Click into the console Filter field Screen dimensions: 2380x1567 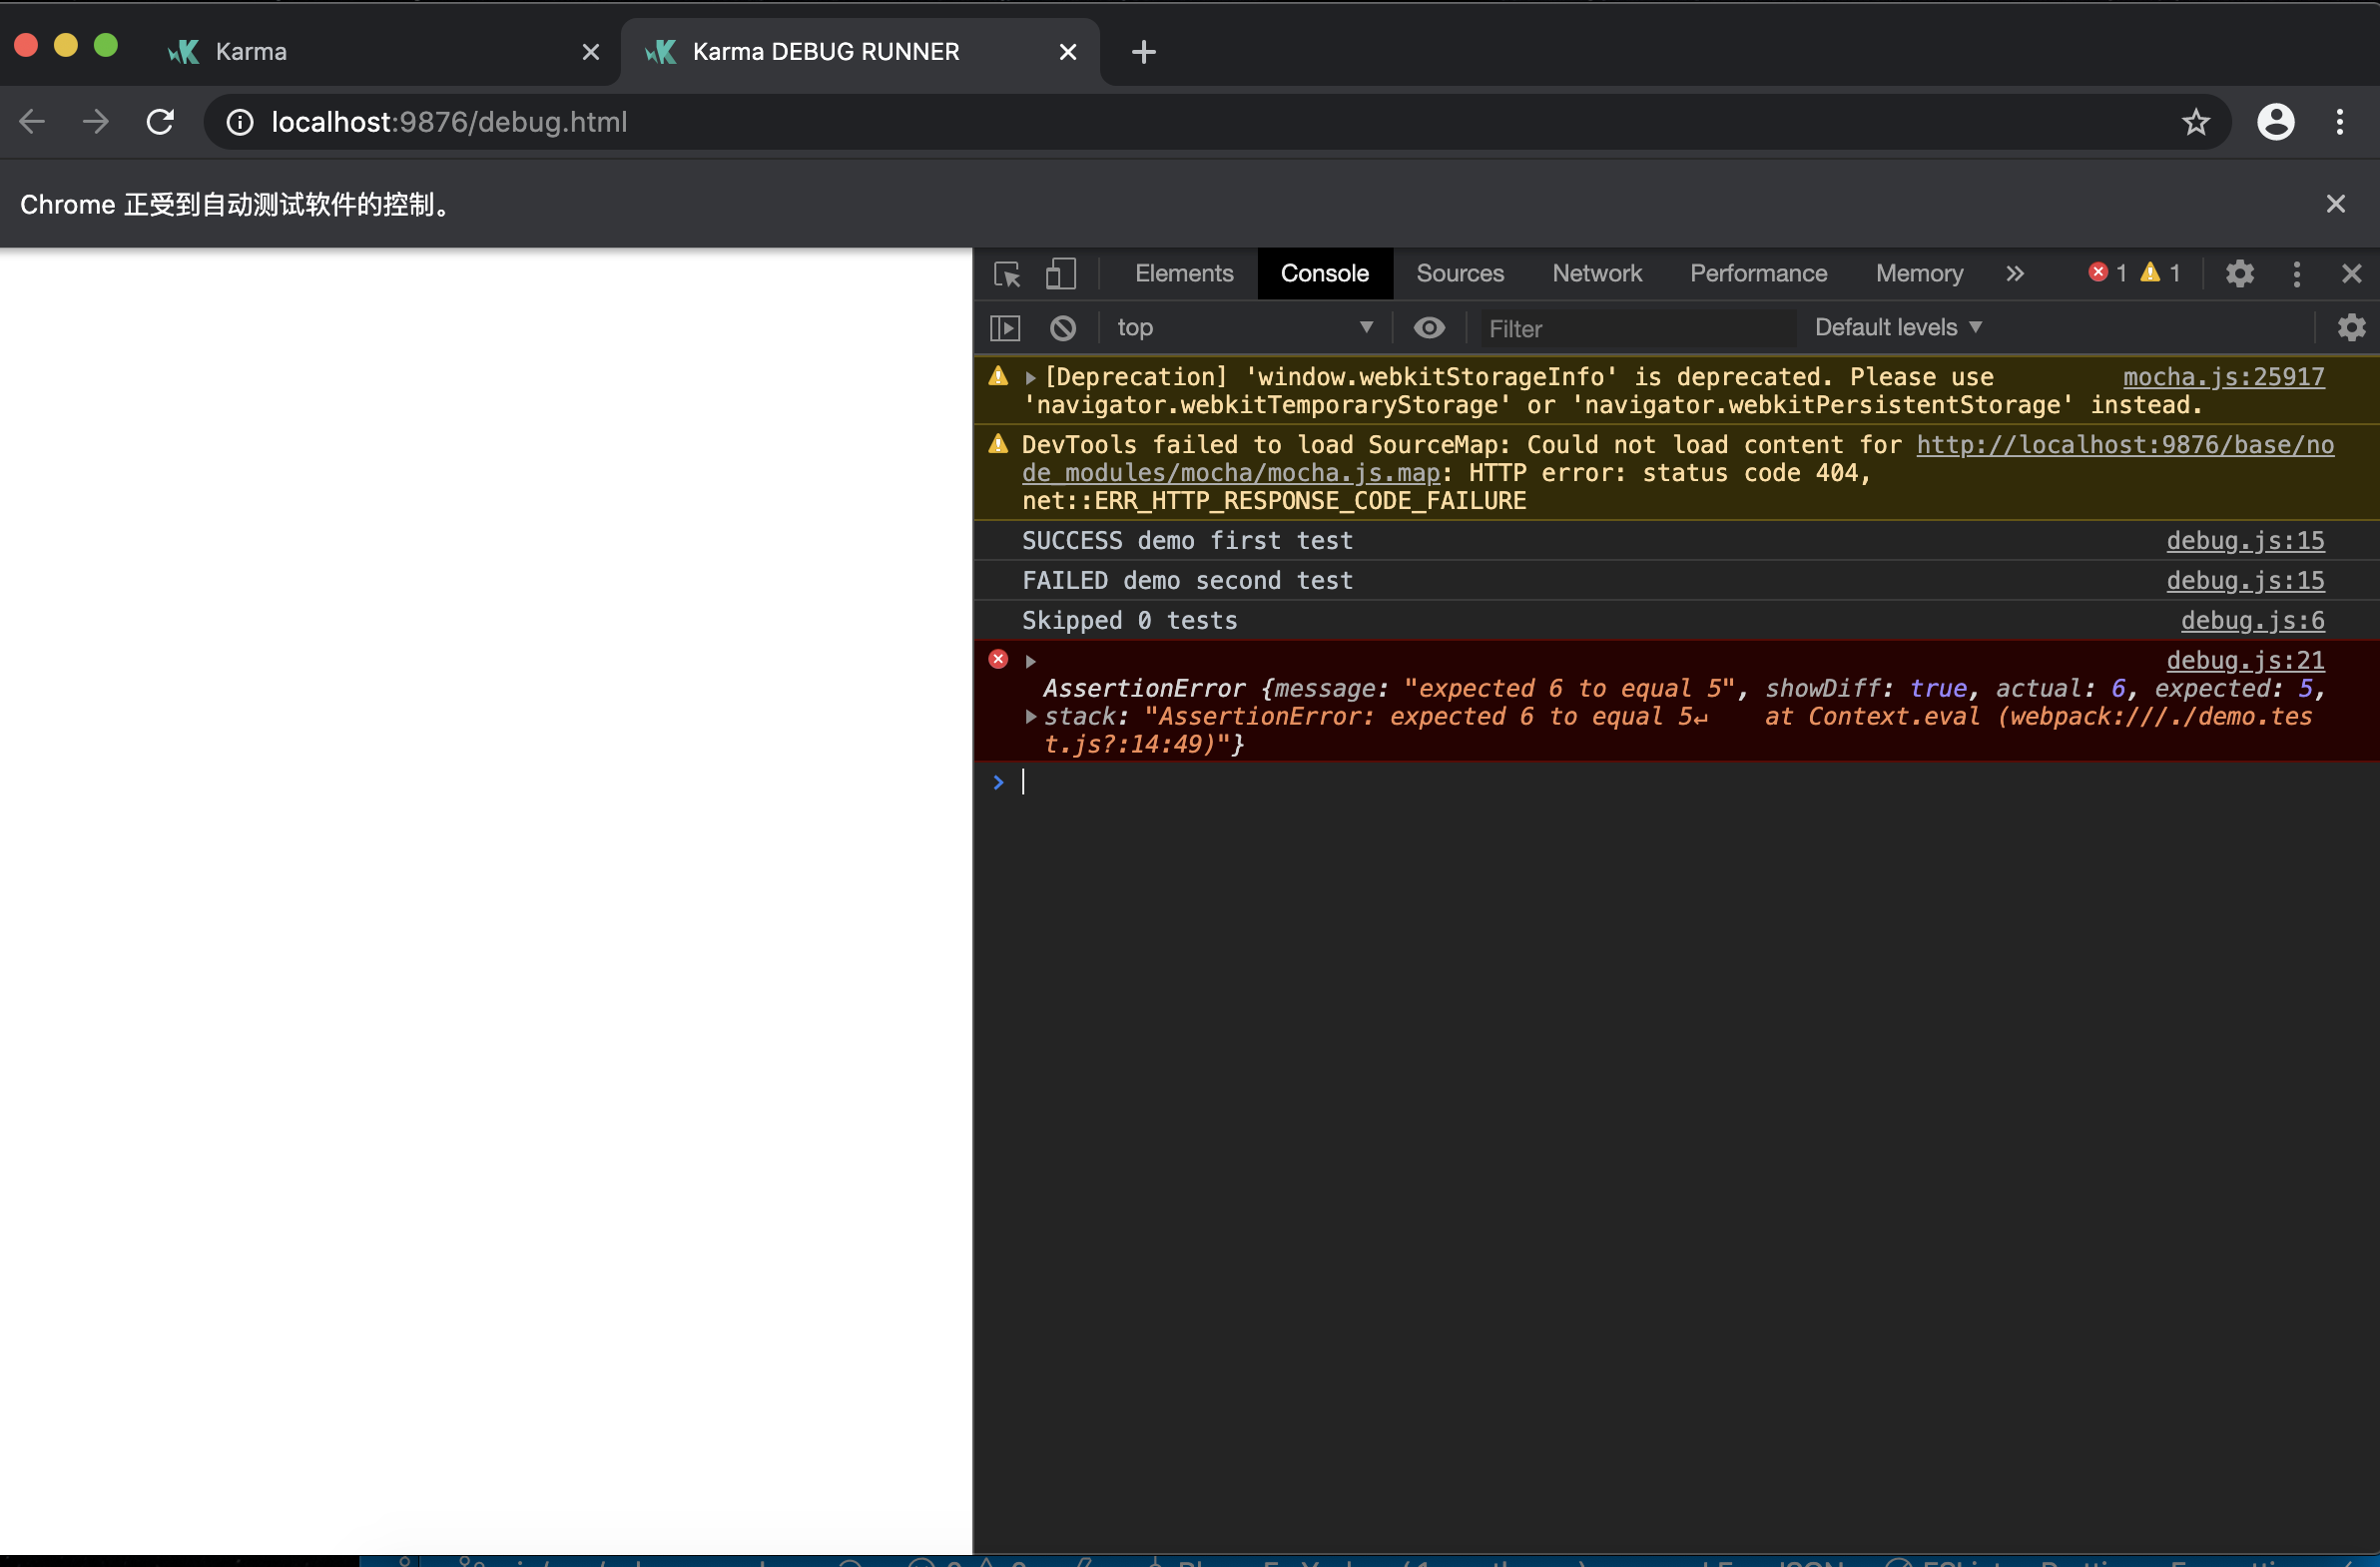tap(1637, 328)
